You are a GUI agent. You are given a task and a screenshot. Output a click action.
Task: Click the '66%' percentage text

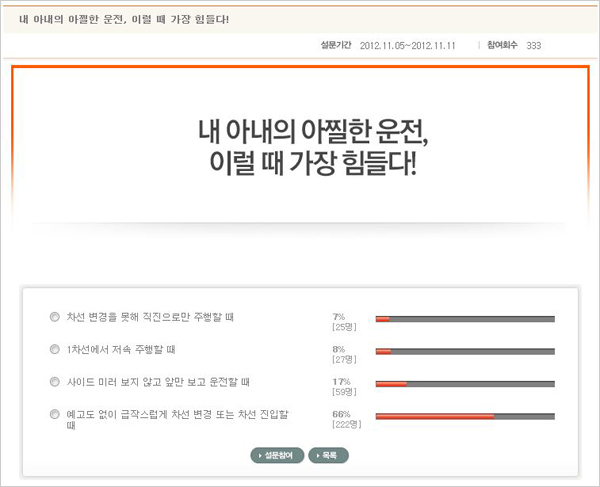(x=341, y=414)
